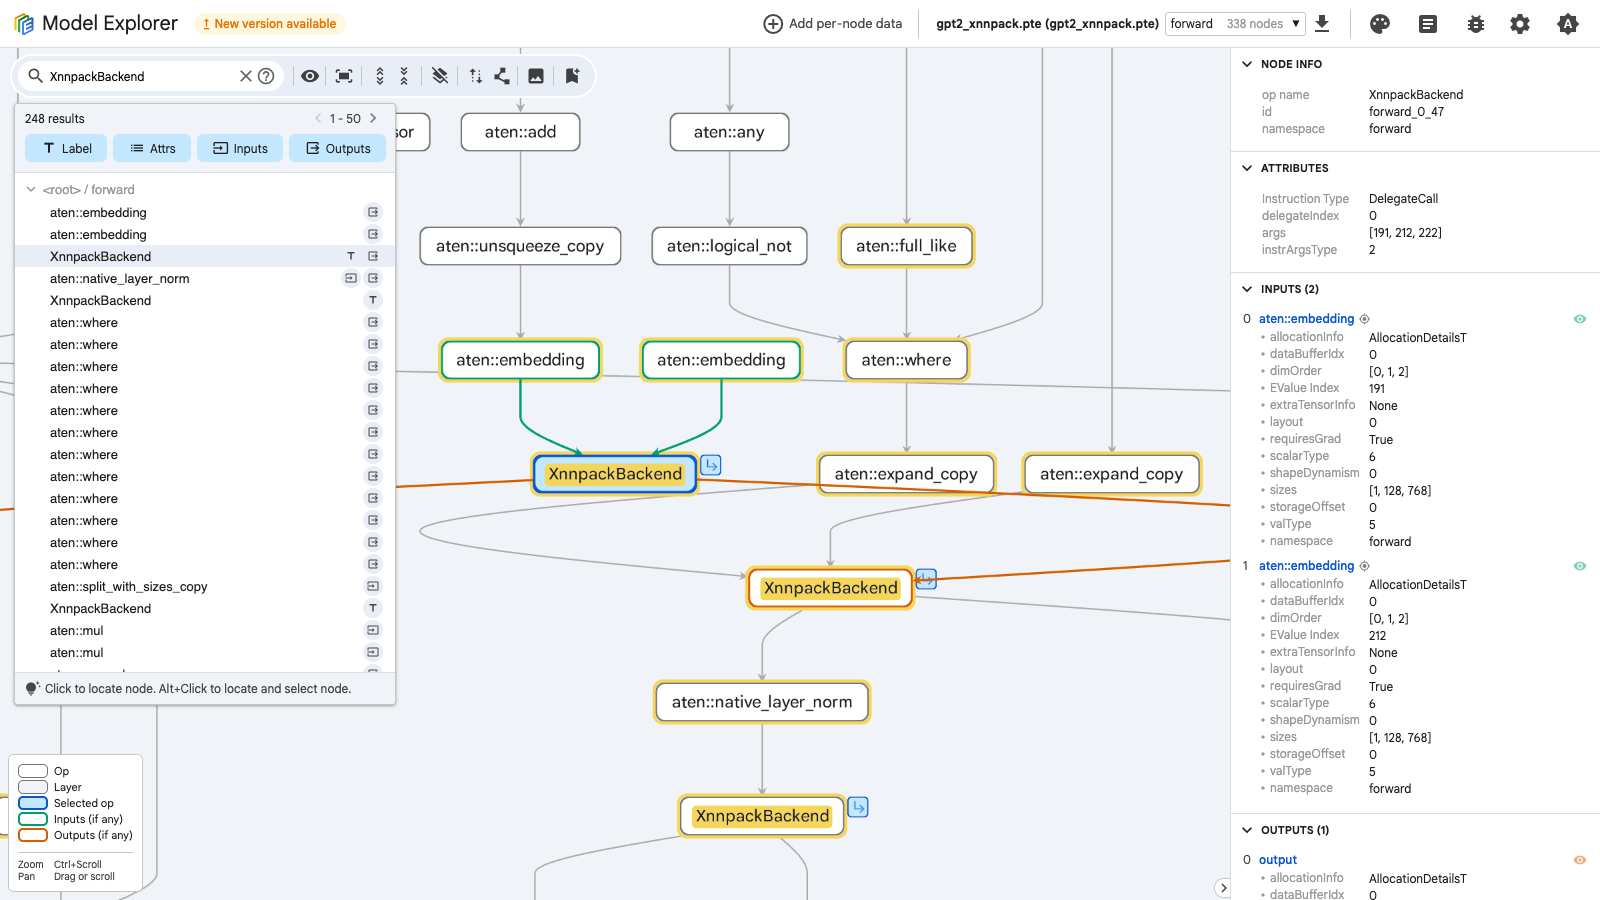1600x900 pixels.
Task: Select aten::split_with_sizes_copy in search results
Action: tap(205, 587)
